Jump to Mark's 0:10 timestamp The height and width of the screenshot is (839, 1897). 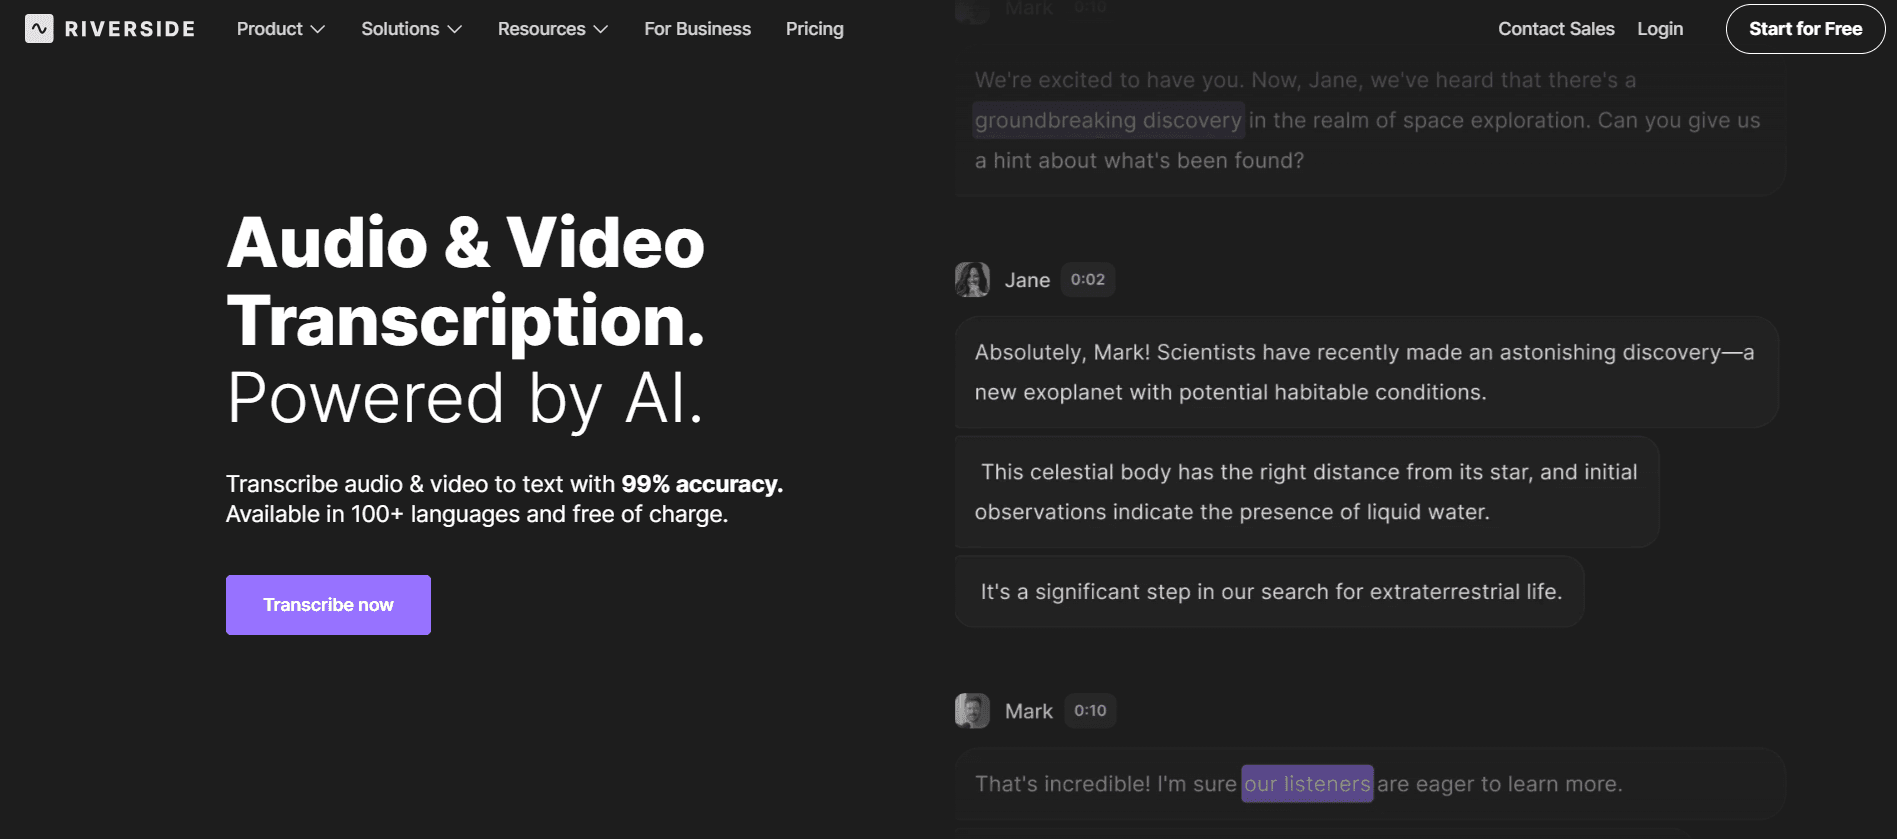(x=1089, y=711)
